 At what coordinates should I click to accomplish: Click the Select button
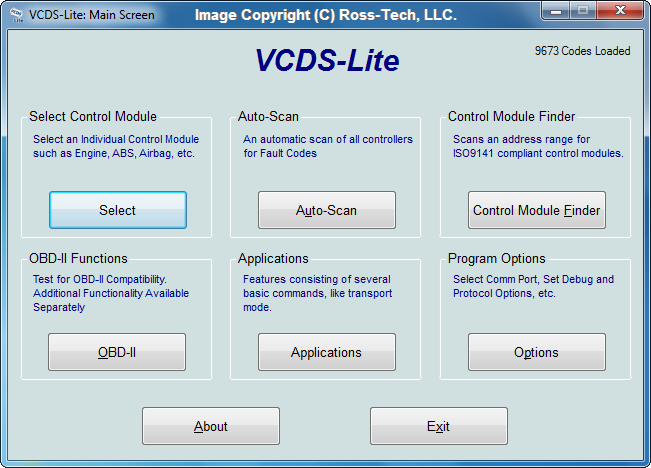pyautogui.click(x=118, y=210)
